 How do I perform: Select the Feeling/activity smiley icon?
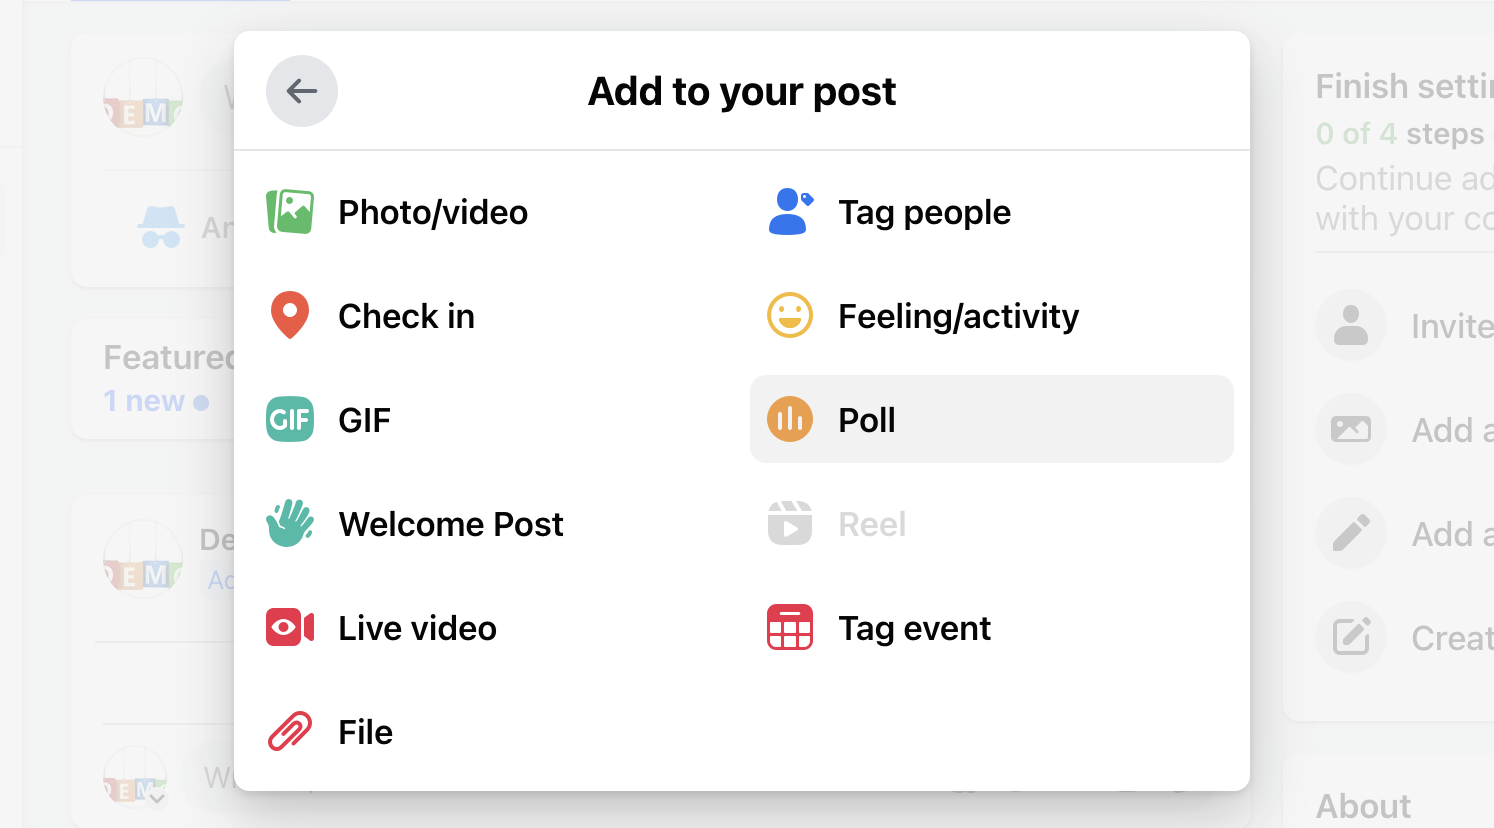tap(789, 315)
